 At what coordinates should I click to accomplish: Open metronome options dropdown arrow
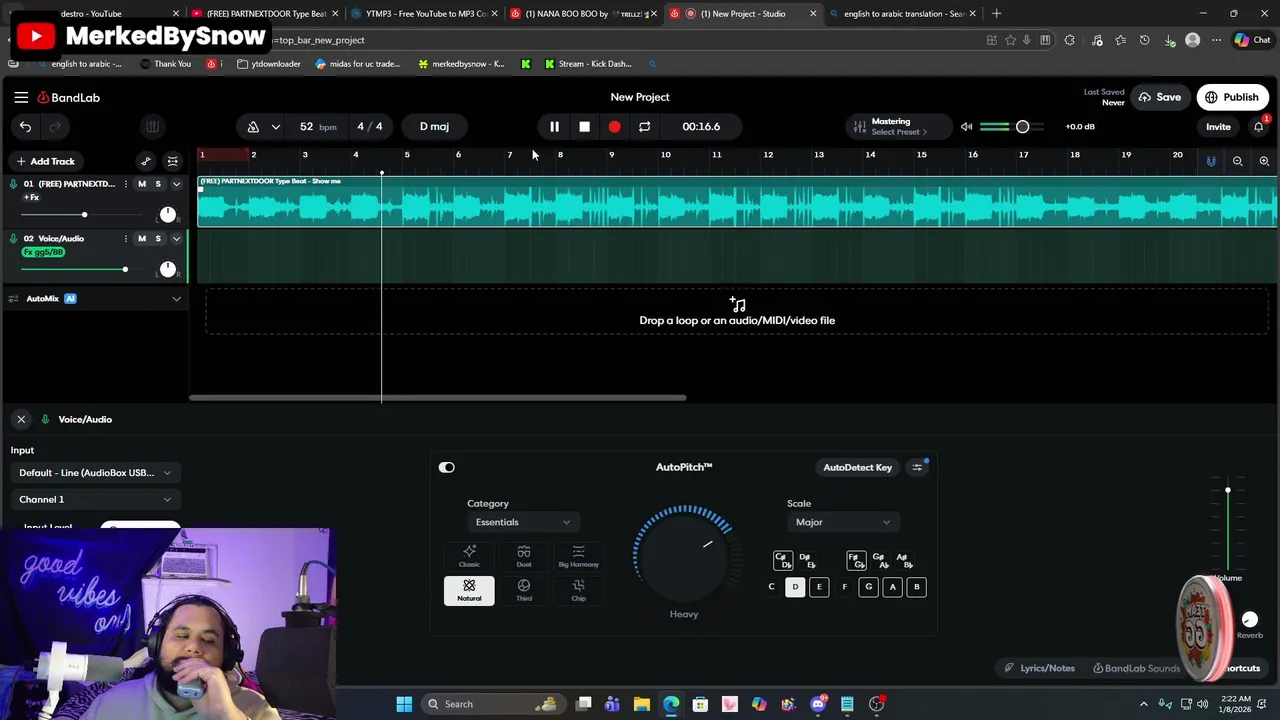(276, 127)
